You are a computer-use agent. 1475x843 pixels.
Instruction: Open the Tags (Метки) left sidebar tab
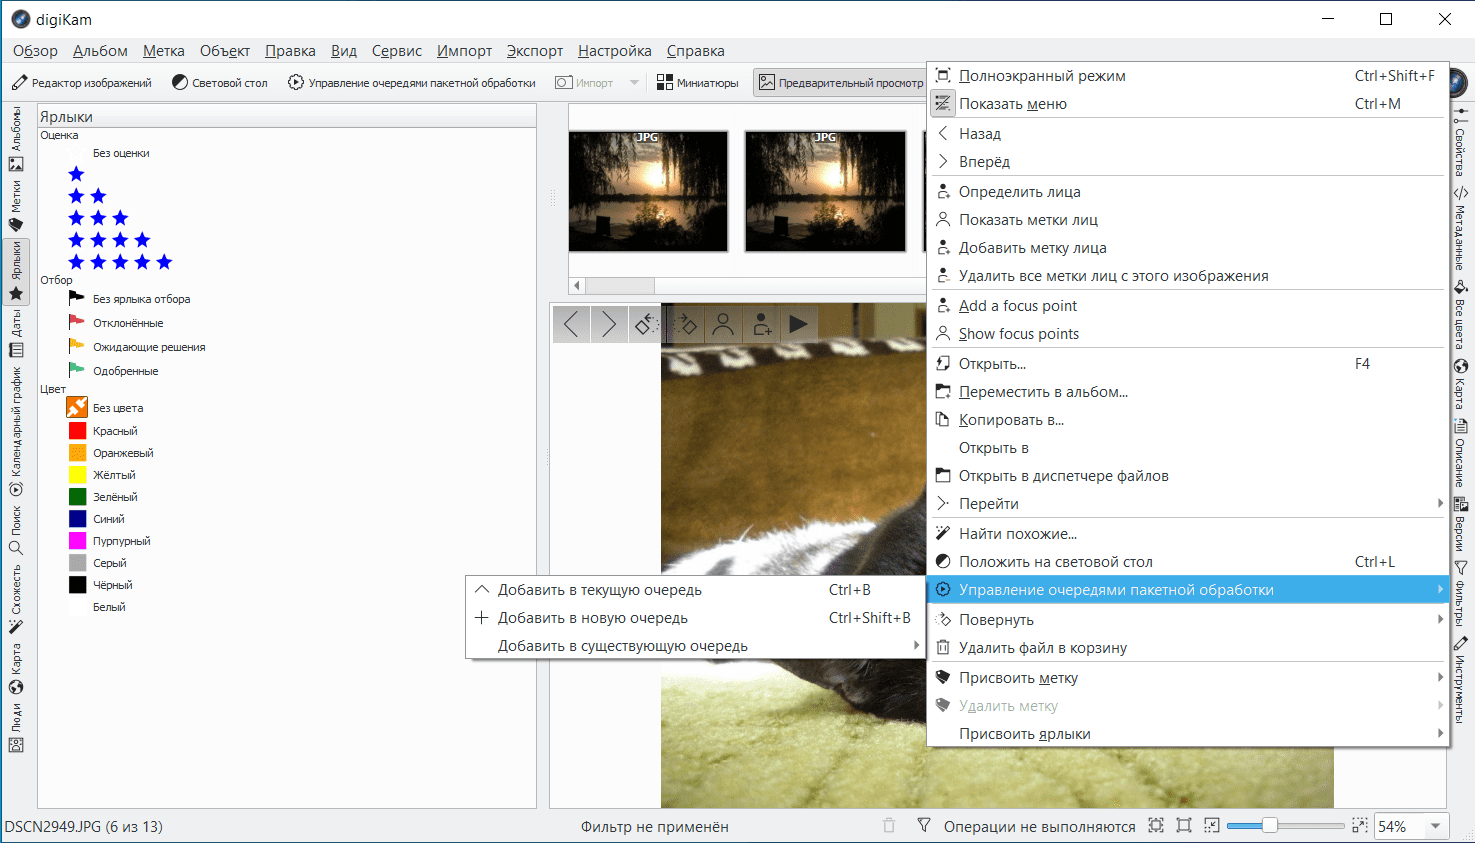coord(16,205)
